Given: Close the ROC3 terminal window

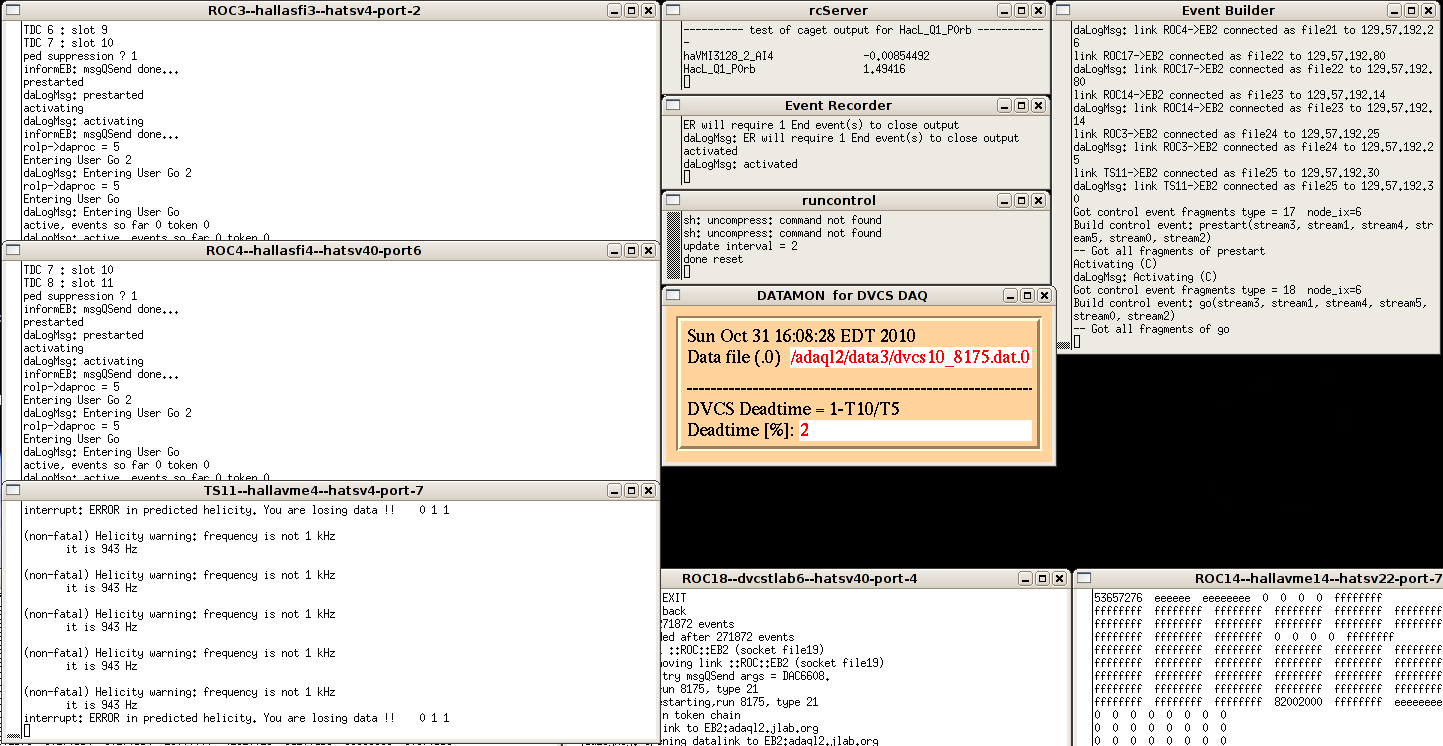Looking at the screenshot, I should pos(648,10).
